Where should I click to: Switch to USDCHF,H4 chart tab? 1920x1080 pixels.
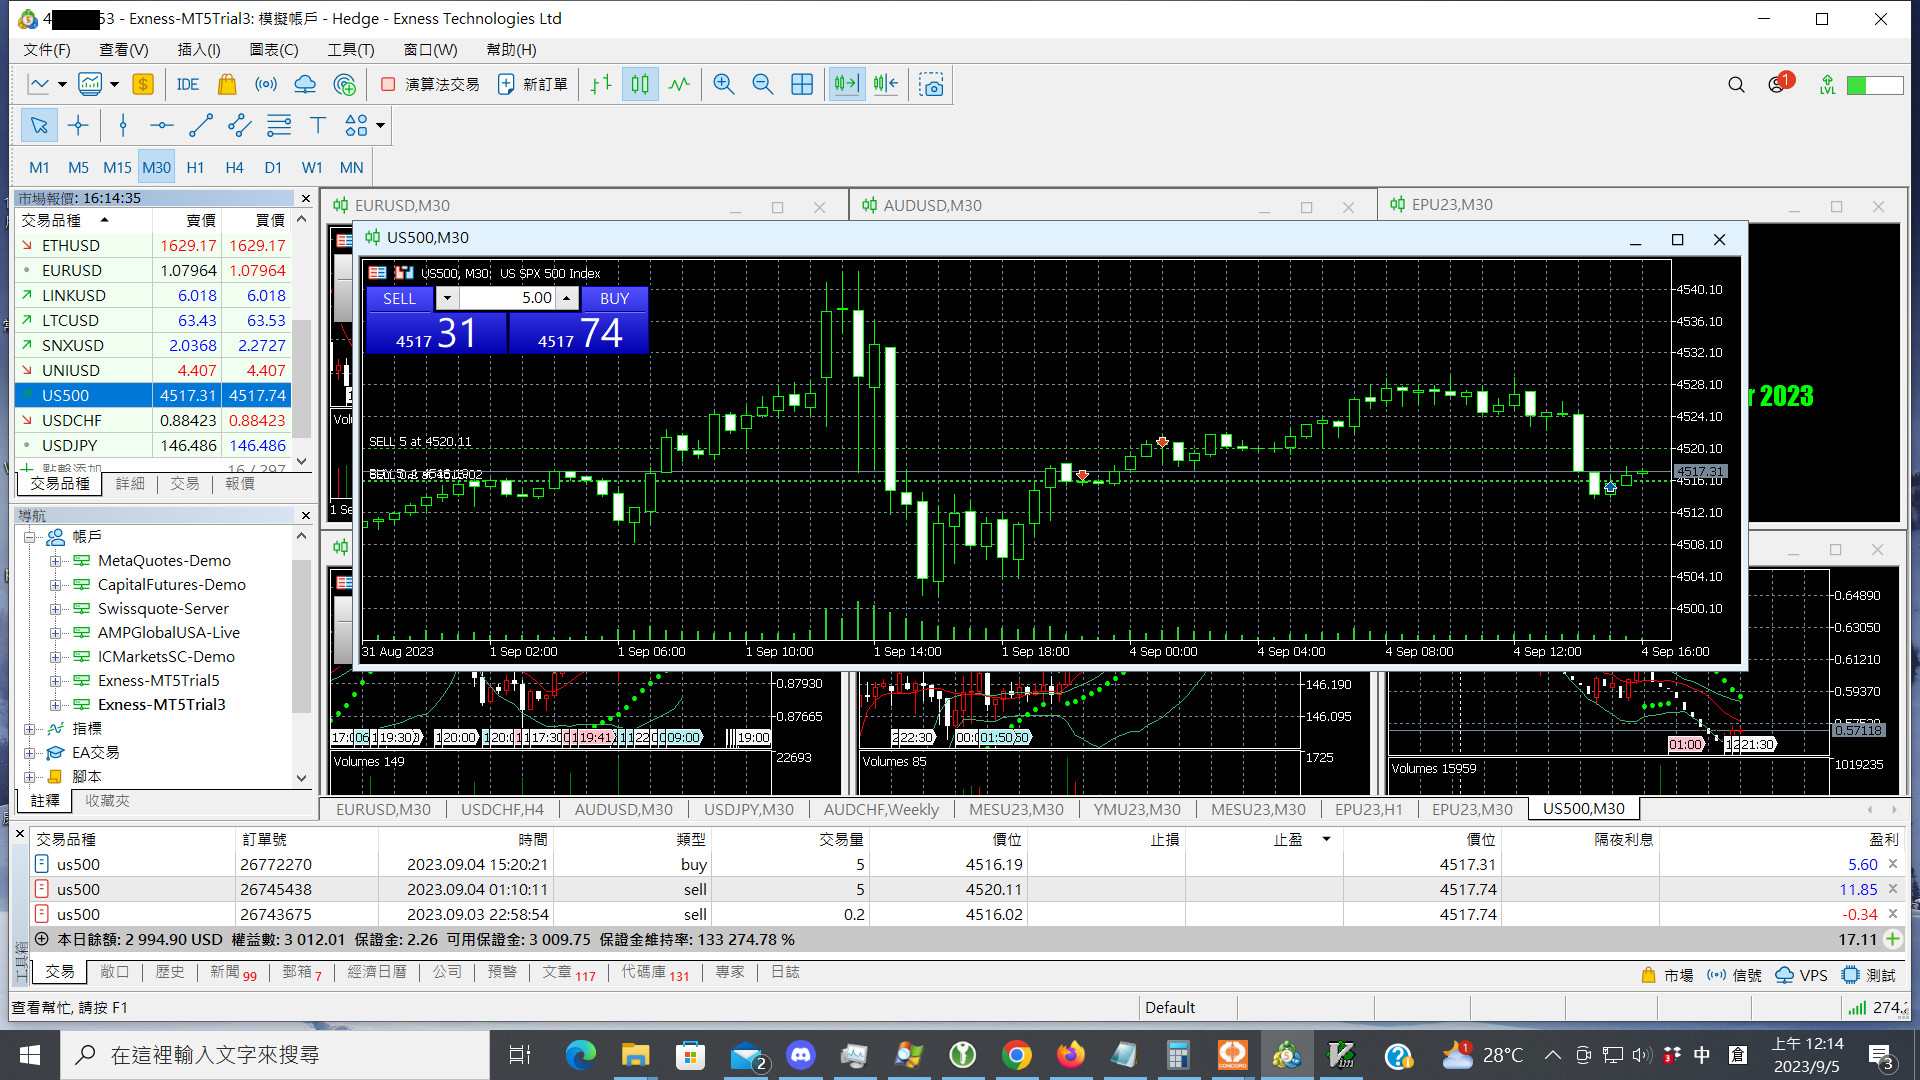pyautogui.click(x=502, y=809)
